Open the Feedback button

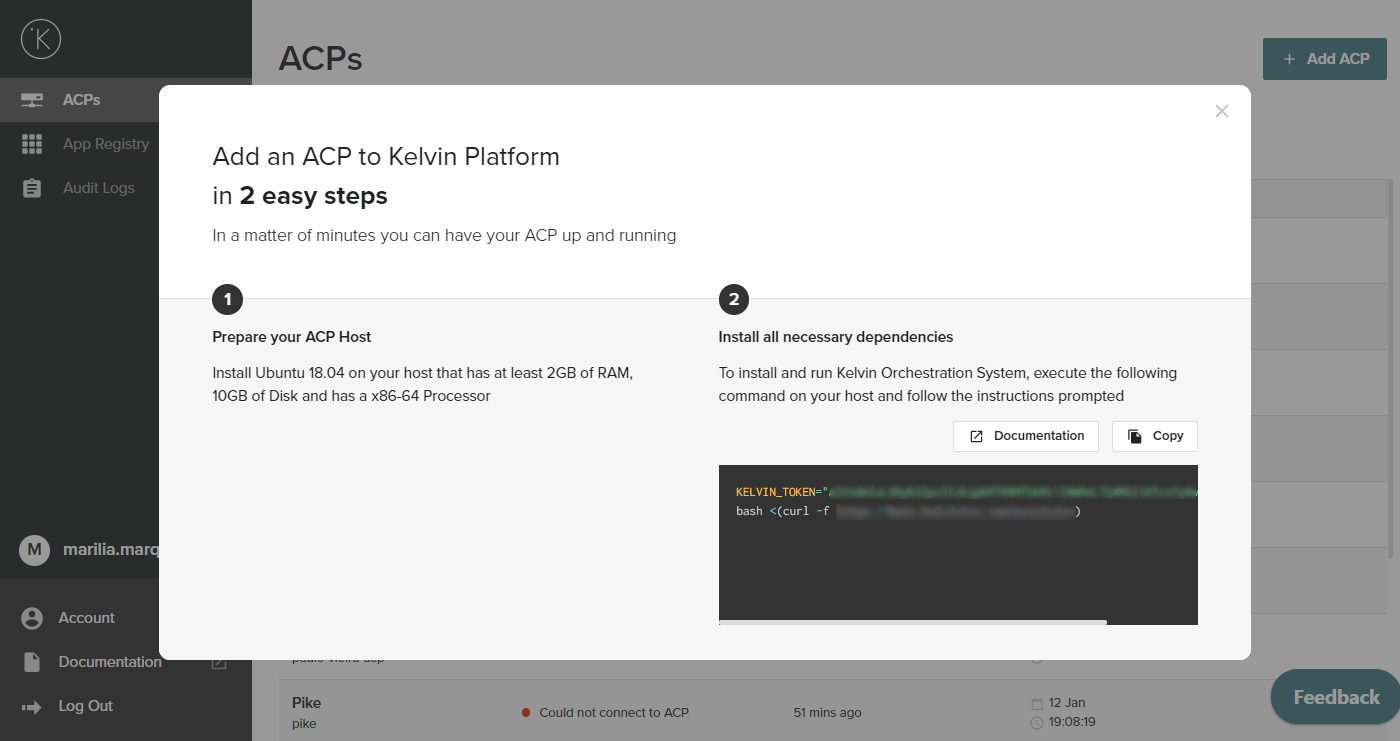pos(1336,697)
